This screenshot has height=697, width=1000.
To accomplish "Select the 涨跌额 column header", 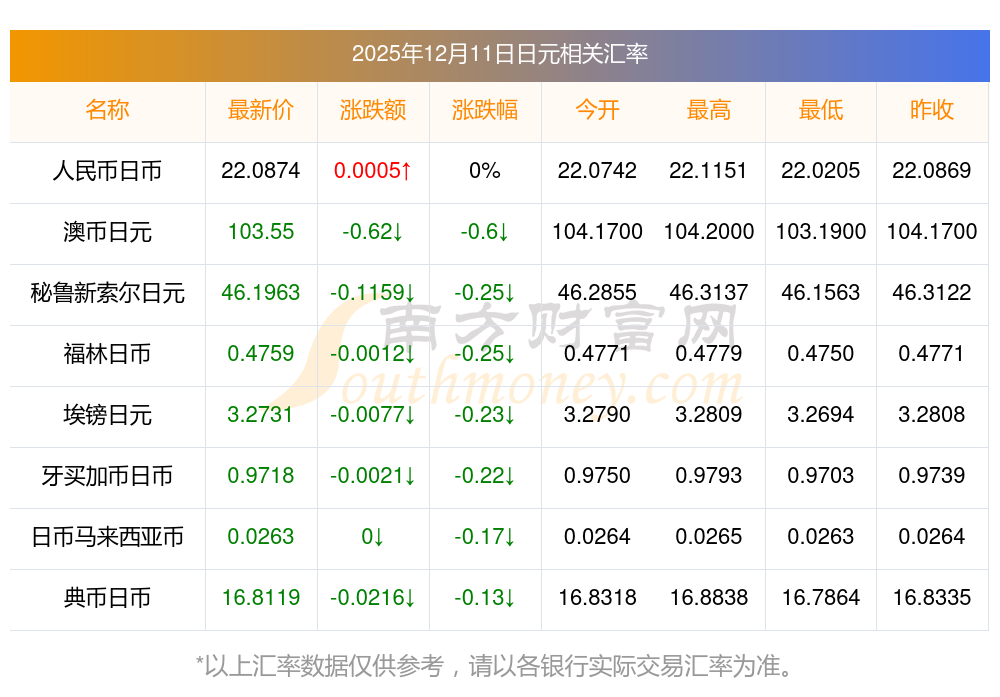I will coord(372,110).
